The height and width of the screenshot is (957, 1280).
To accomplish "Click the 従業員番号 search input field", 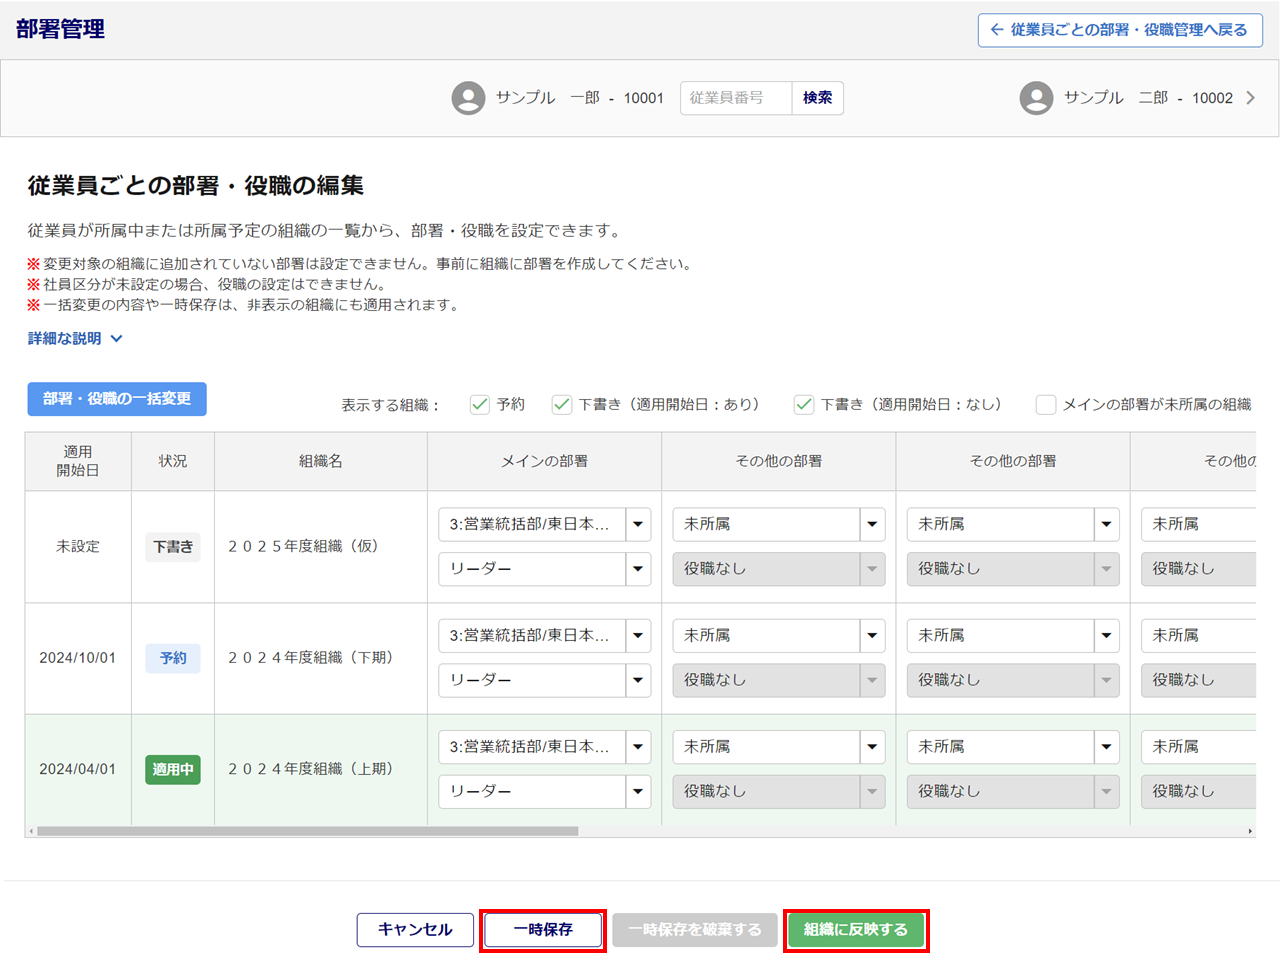I will (736, 98).
